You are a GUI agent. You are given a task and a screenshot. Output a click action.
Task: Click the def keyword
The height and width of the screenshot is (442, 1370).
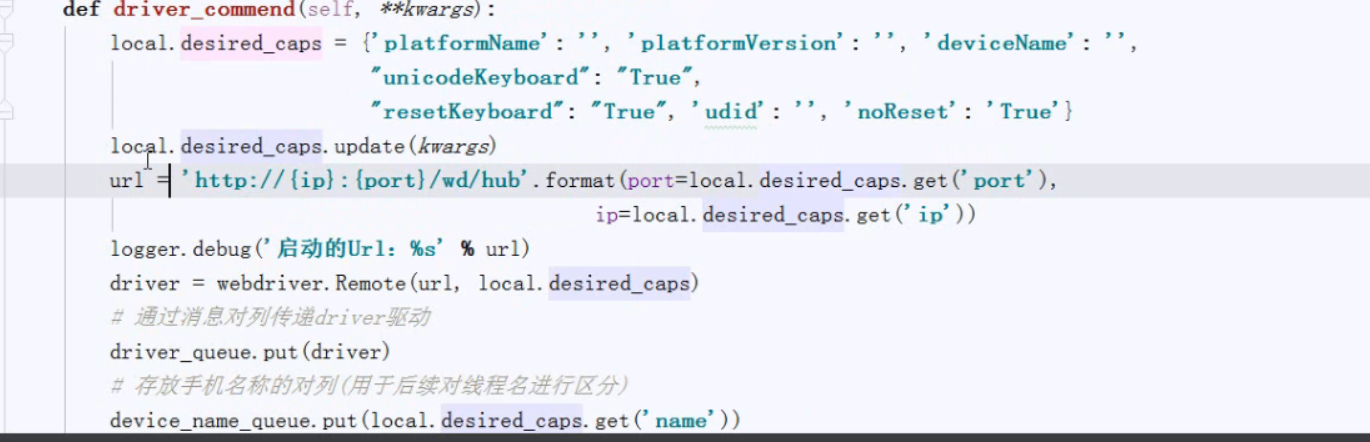point(81,11)
